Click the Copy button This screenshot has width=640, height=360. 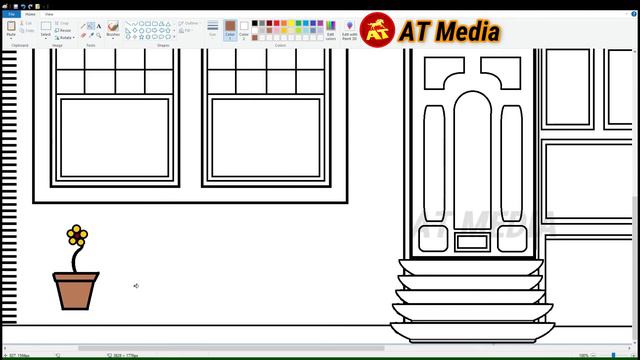(27, 31)
